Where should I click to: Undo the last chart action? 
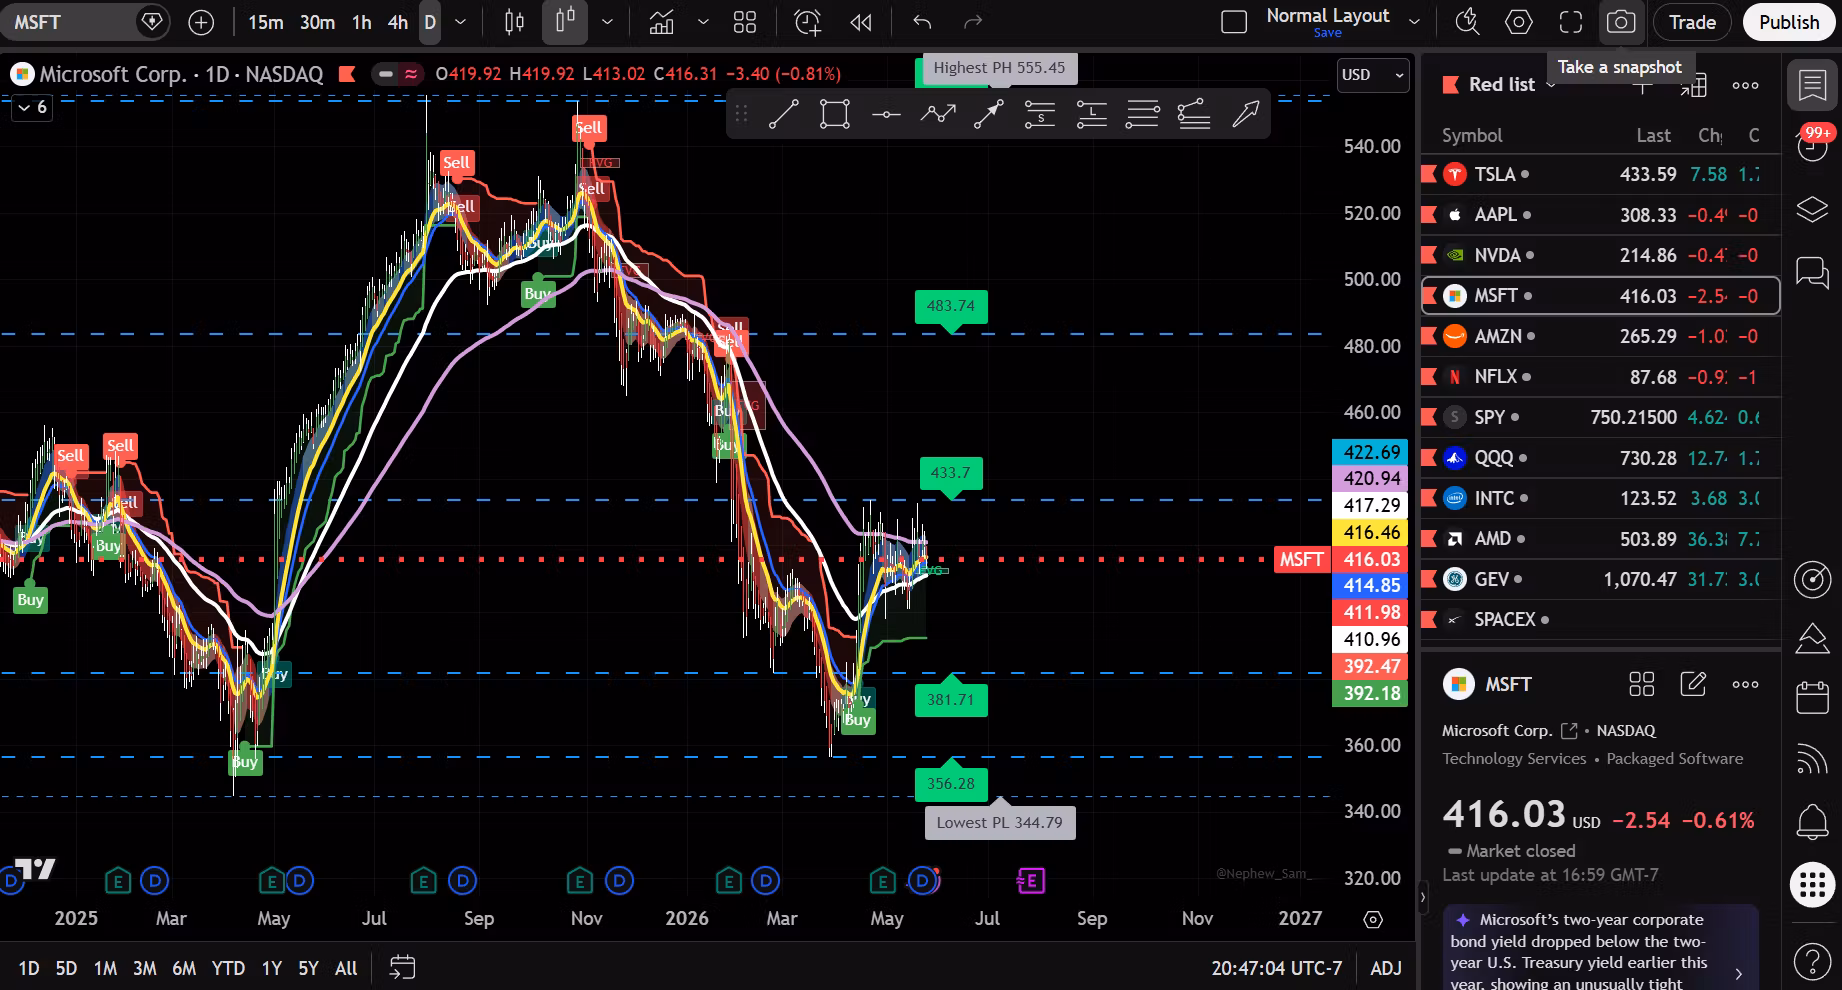coord(922,22)
